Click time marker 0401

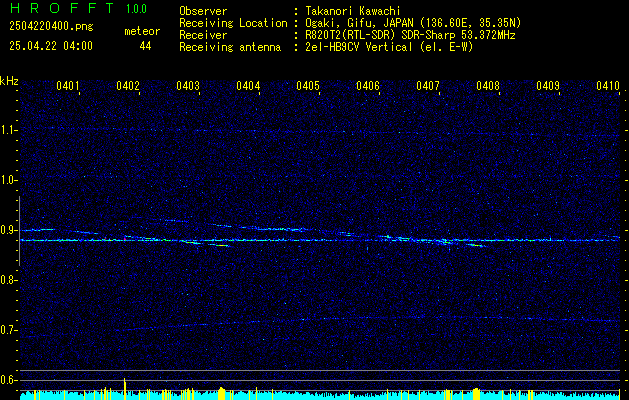pos(67,86)
